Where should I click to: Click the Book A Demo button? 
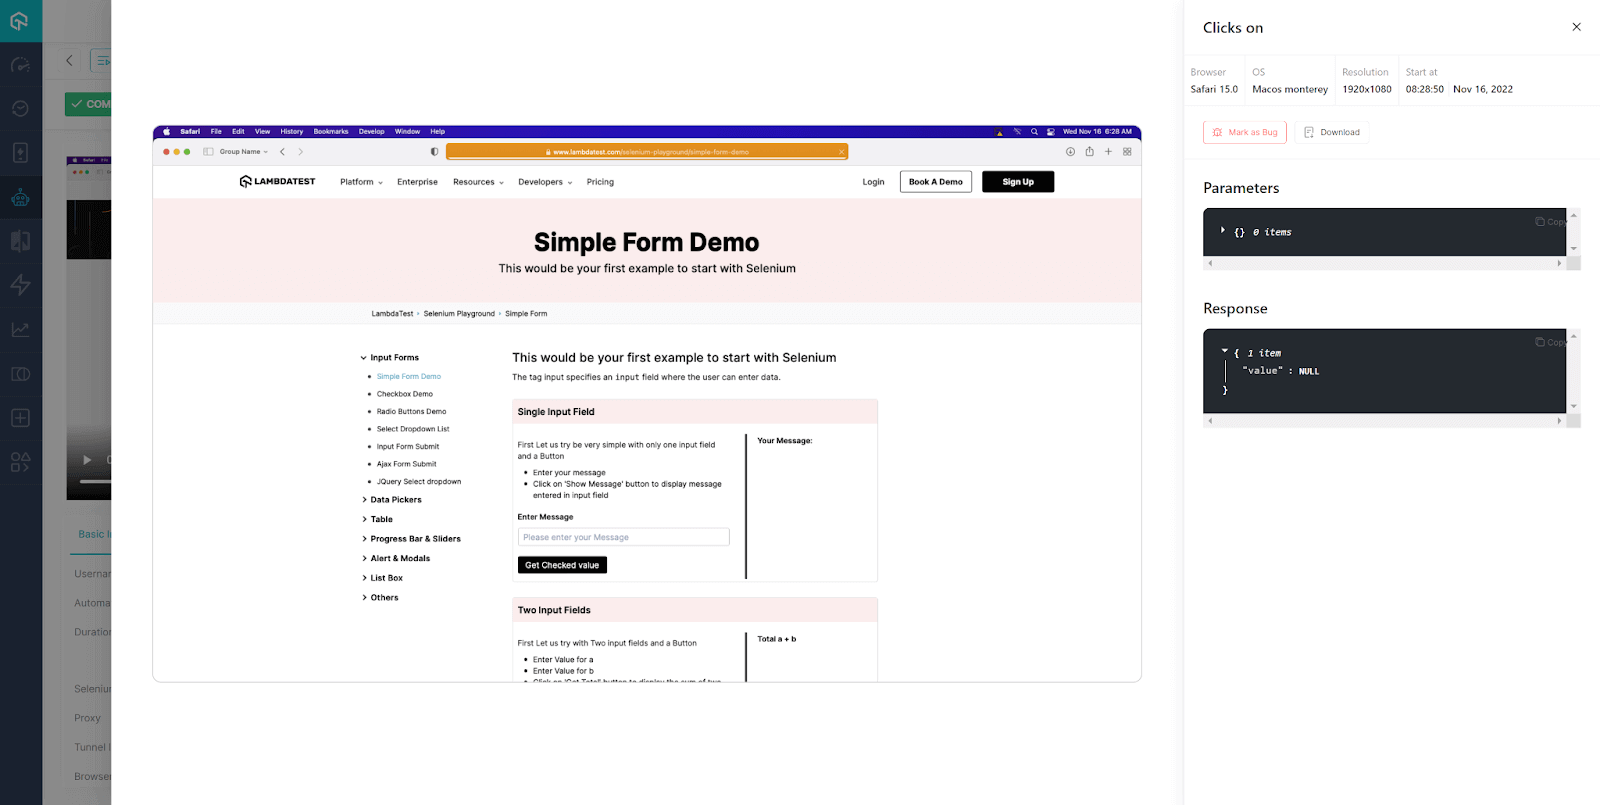click(x=936, y=182)
